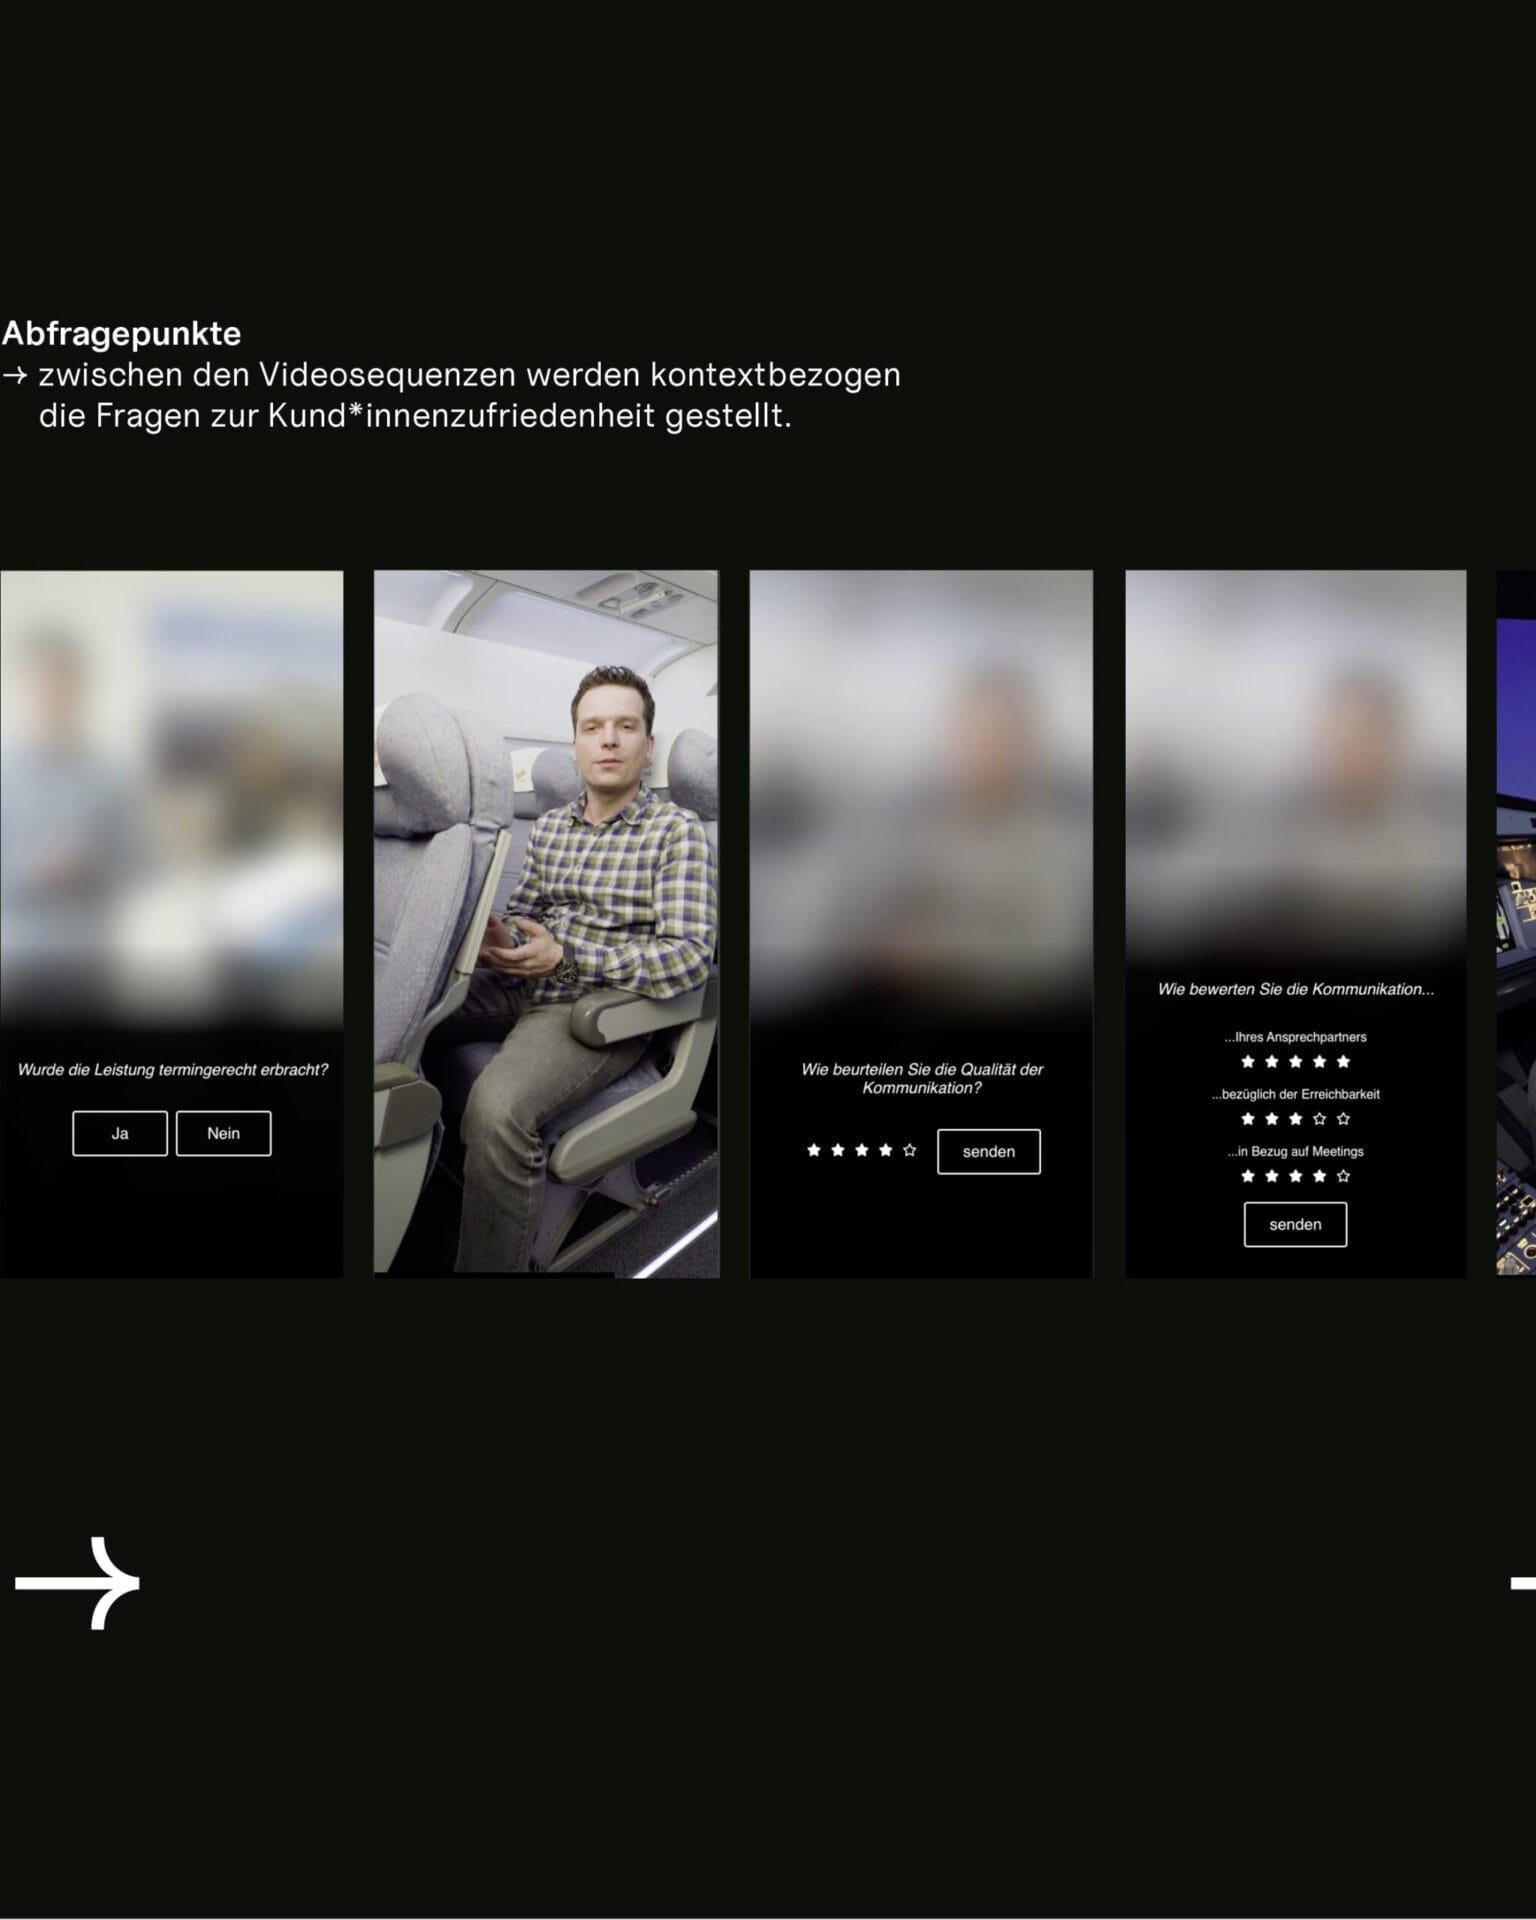Select the first star under Qualität der Kommunikation

click(813, 1151)
